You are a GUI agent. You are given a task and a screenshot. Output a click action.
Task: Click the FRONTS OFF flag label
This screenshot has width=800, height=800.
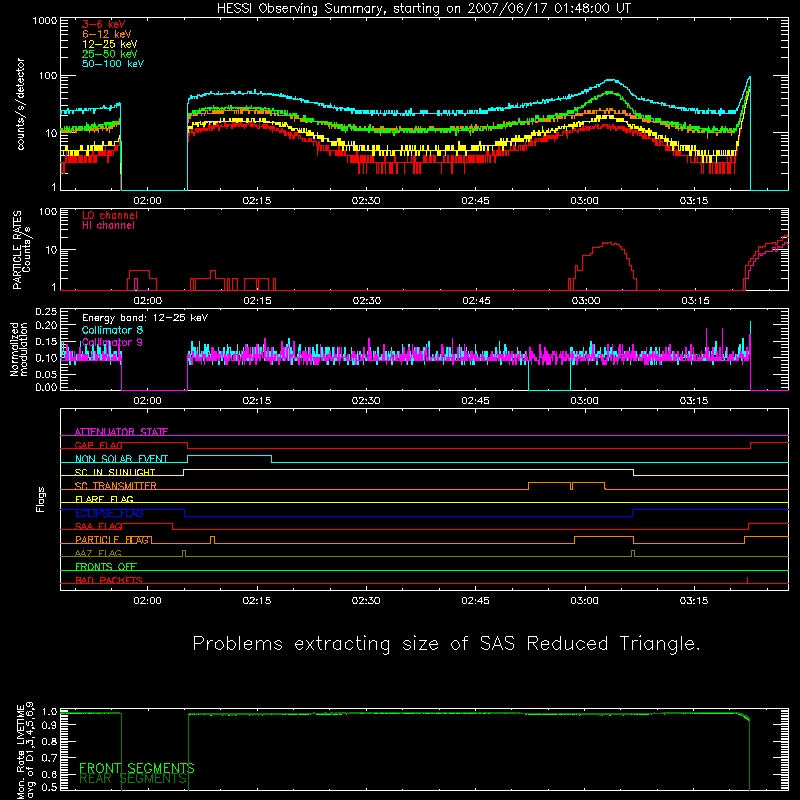click(106, 567)
